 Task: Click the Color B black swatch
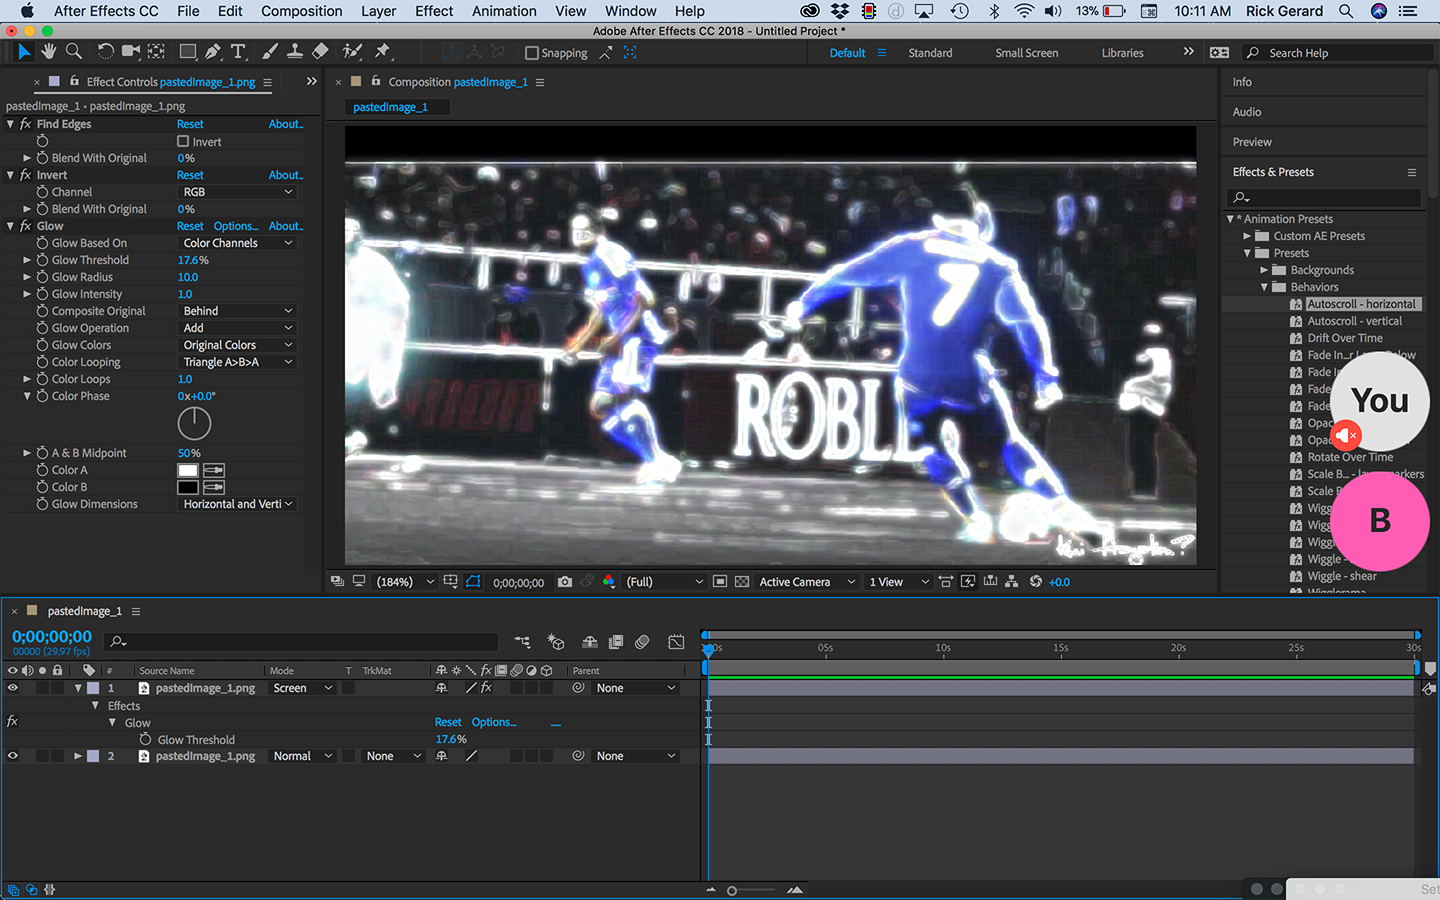click(188, 487)
